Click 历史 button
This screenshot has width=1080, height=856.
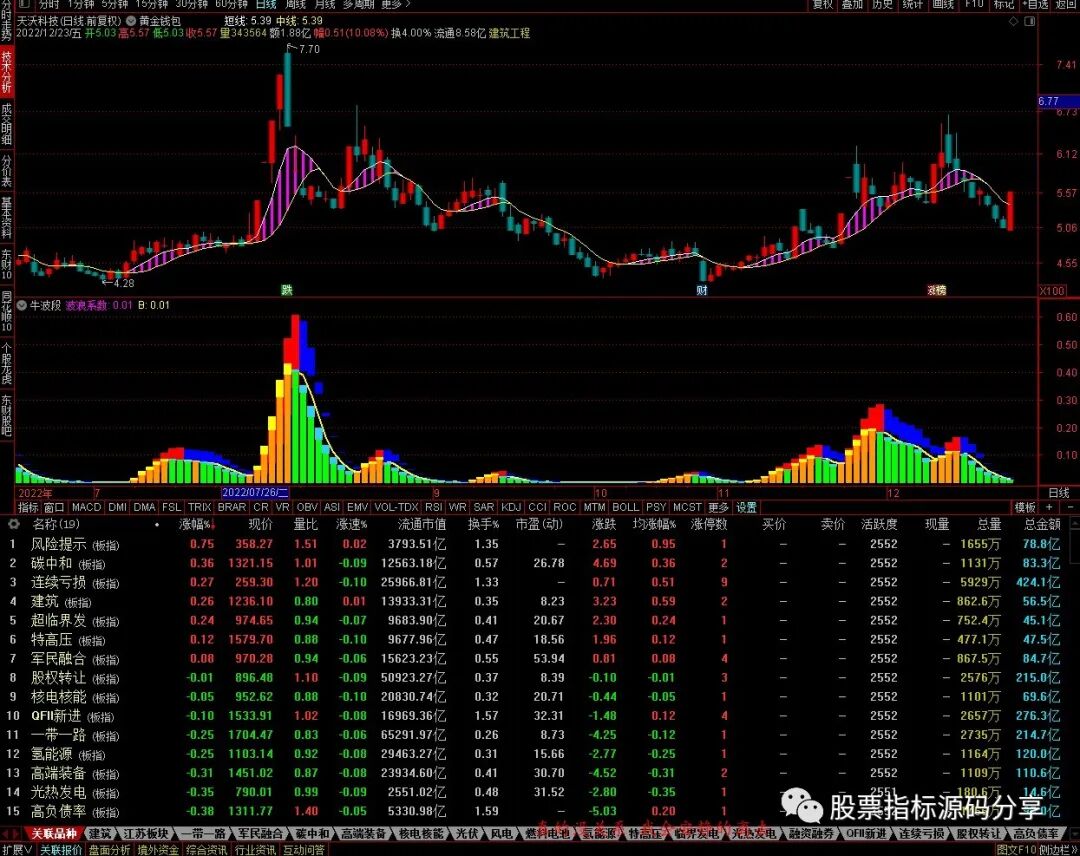tap(882, 4)
